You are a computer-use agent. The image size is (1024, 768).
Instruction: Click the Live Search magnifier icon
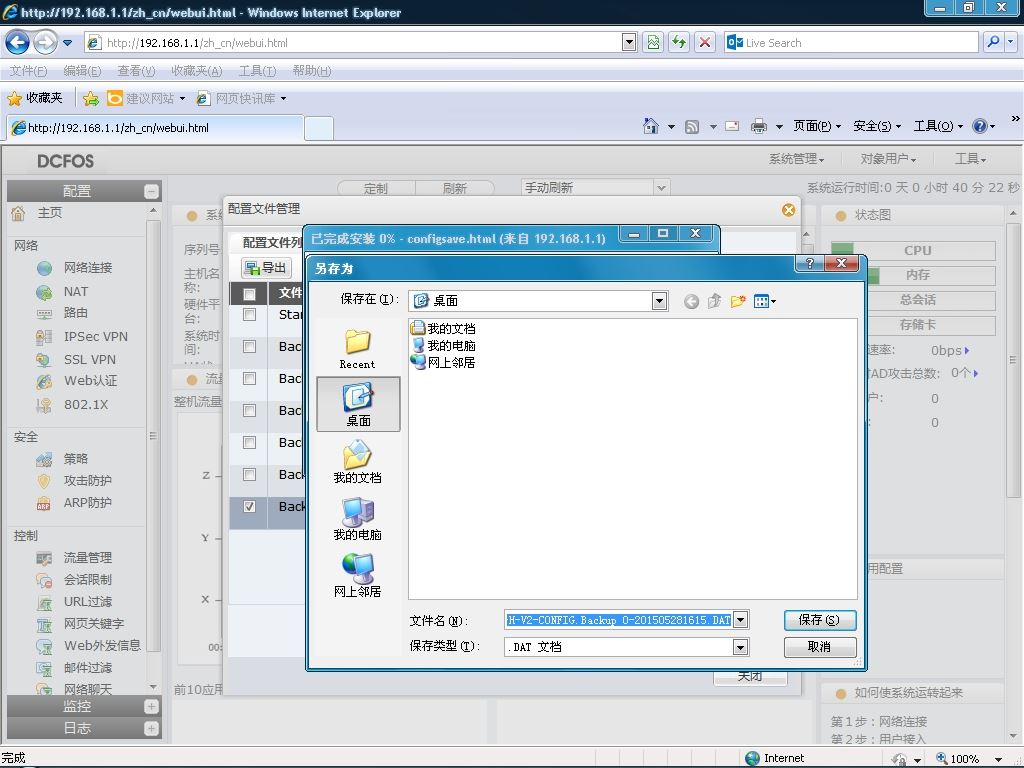coord(993,42)
